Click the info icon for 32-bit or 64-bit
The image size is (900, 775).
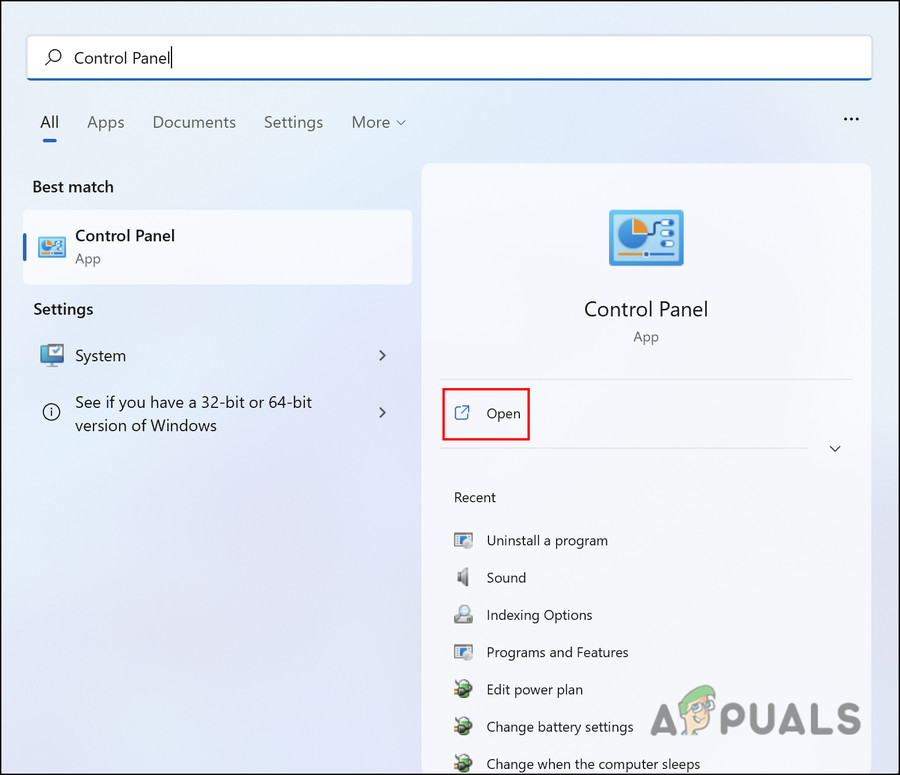tap(52, 412)
